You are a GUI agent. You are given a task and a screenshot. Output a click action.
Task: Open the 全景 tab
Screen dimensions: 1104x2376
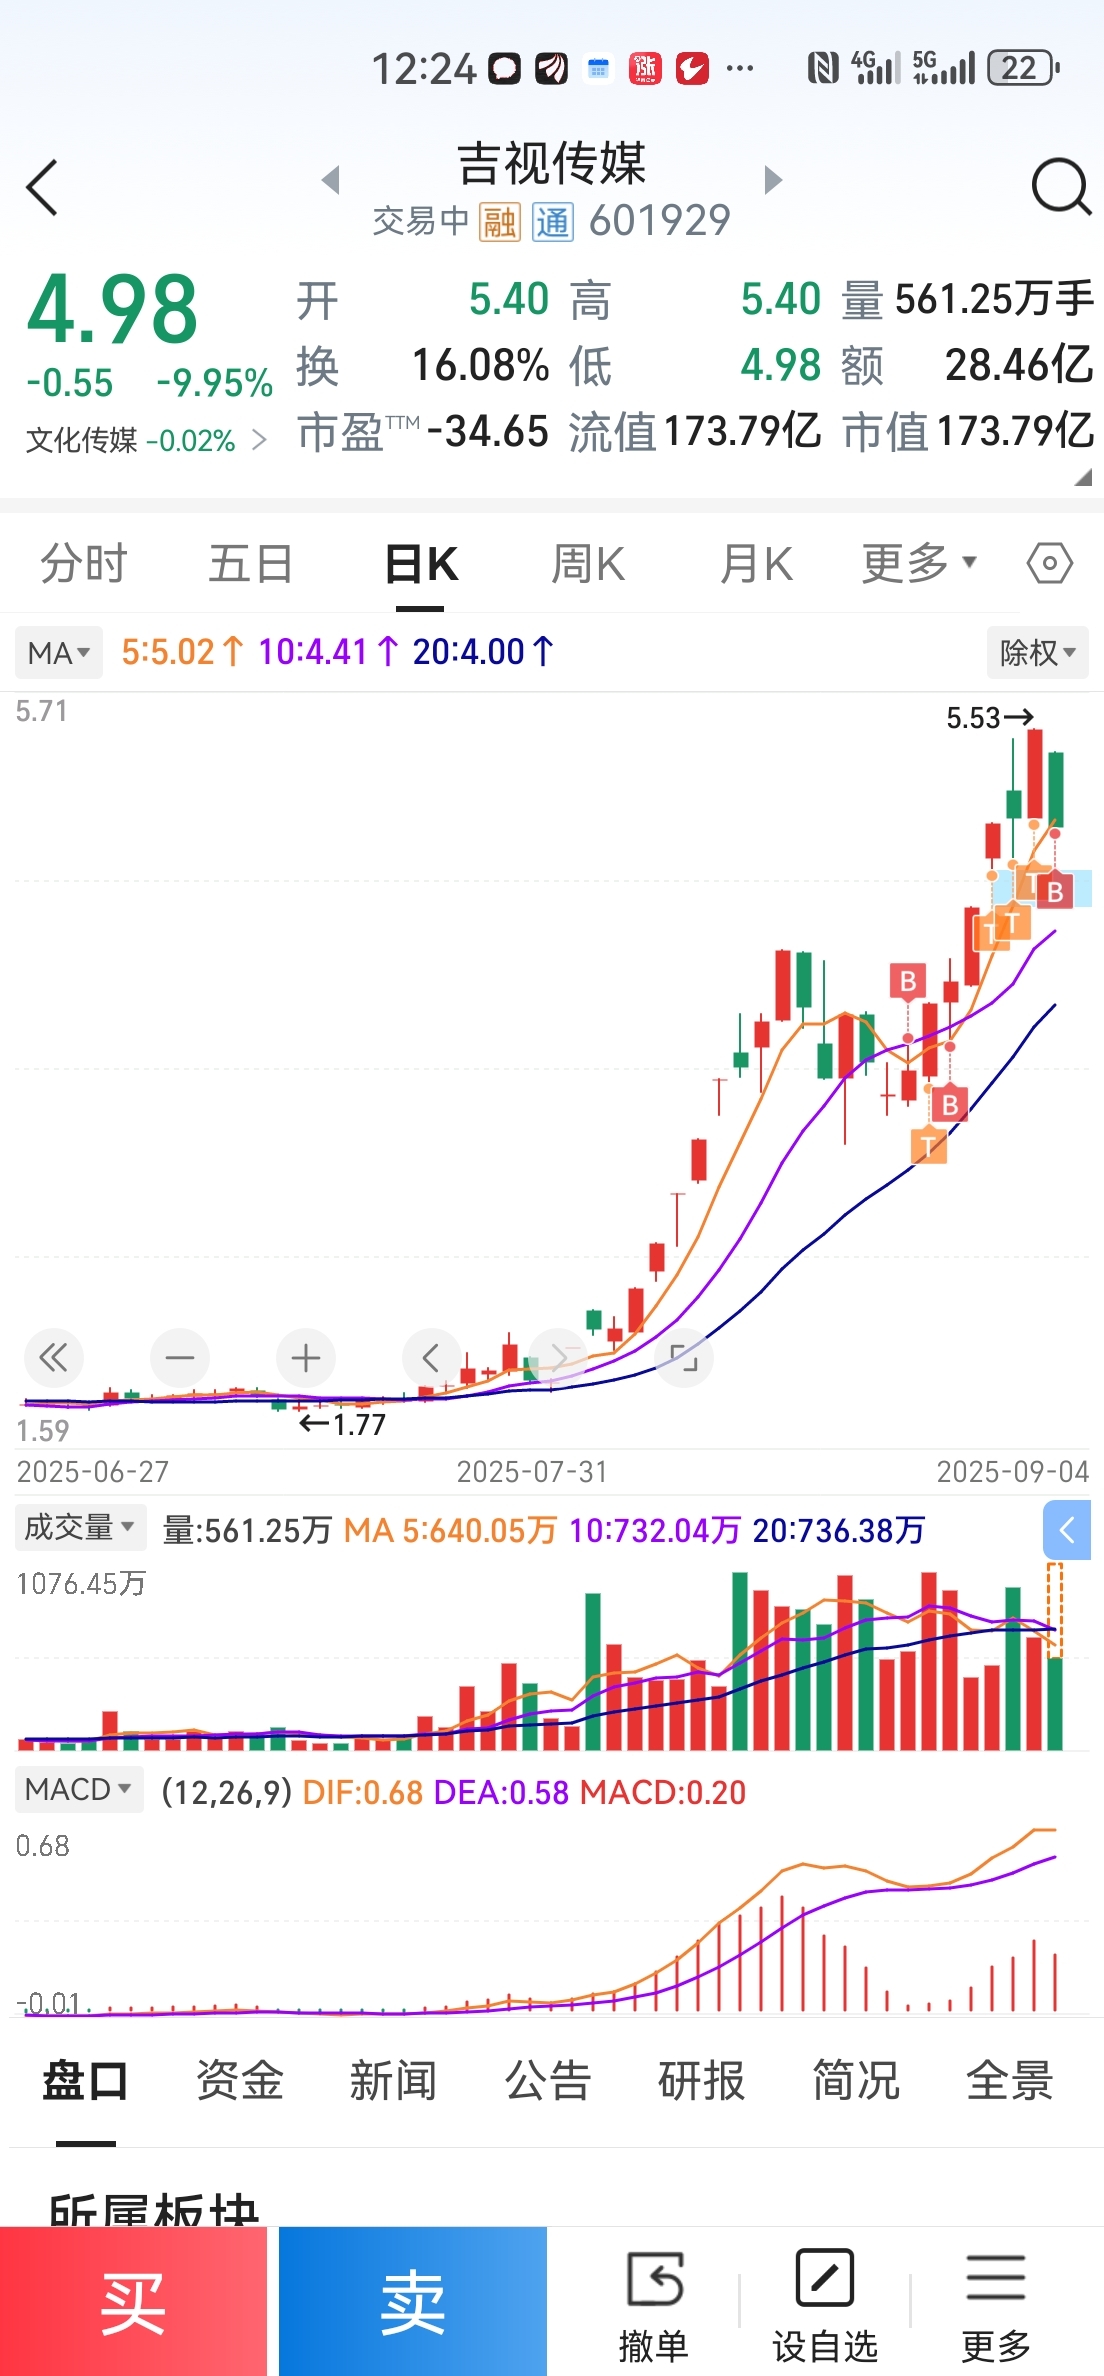pyautogui.click(x=1009, y=2082)
